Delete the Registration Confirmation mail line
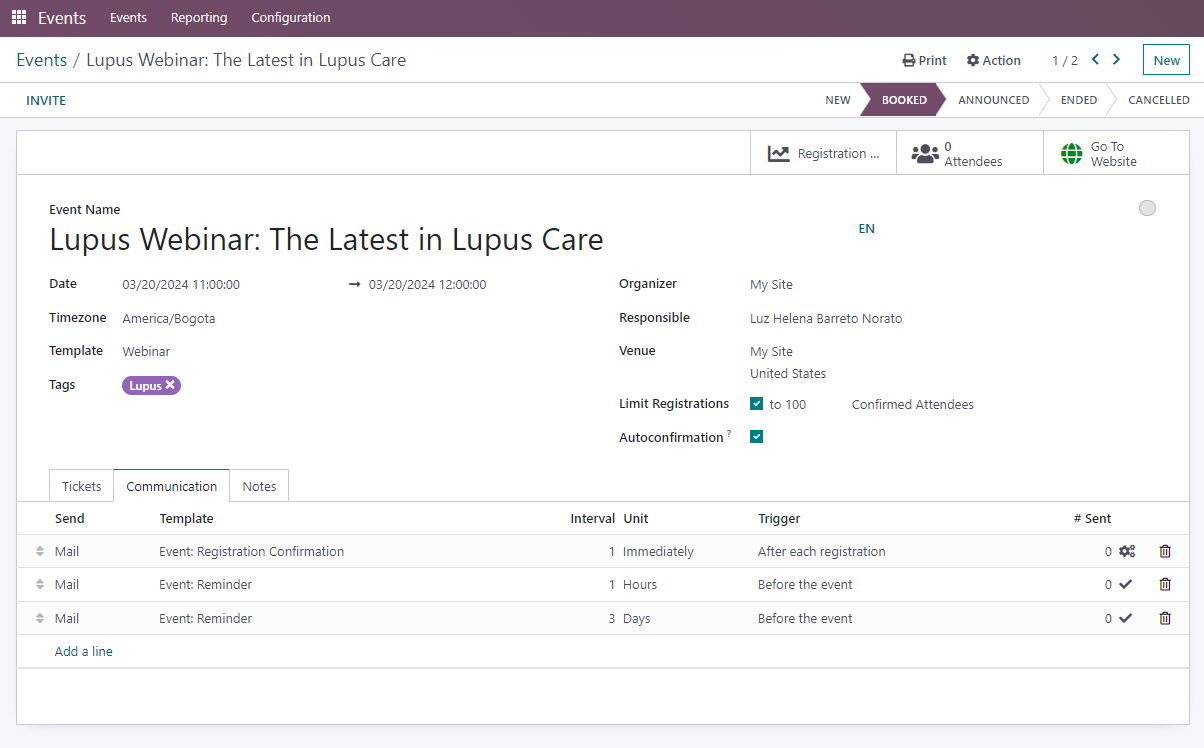Screen dimensions: 1204x748 pyautogui.click(x=1165, y=552)
